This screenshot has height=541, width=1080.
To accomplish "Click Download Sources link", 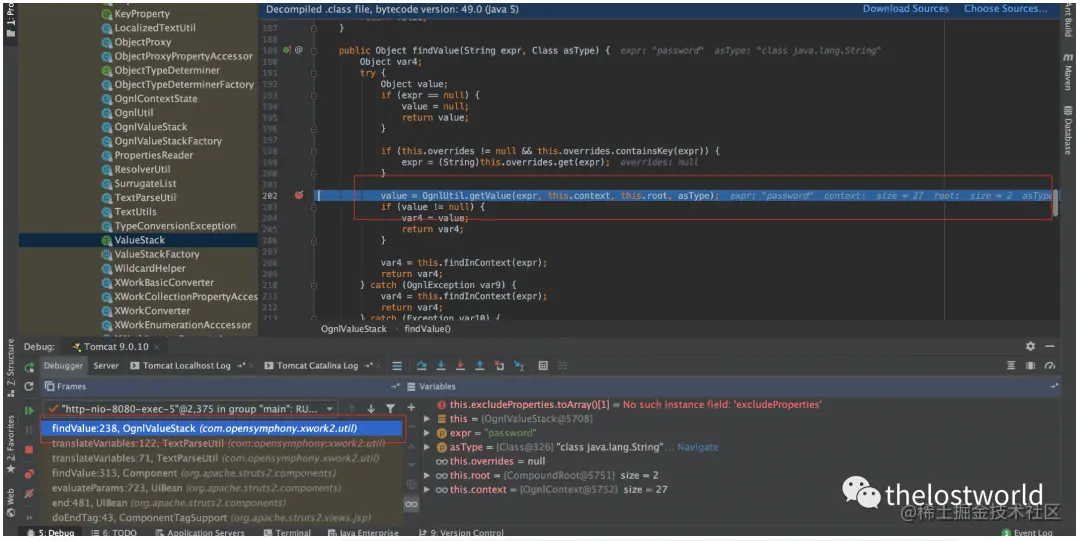I will click(x=905, y=9).
